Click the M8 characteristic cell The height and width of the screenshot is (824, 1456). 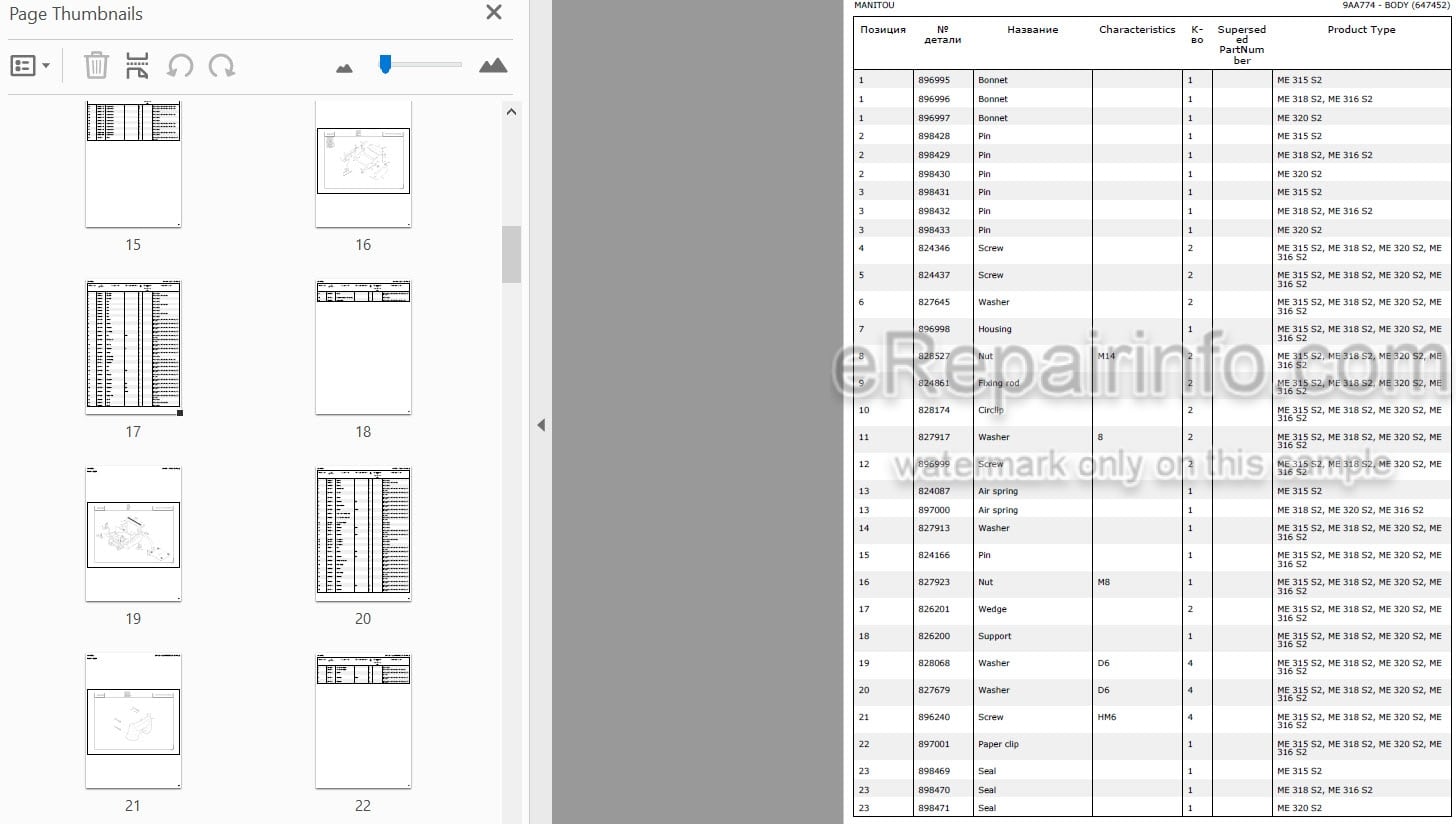point(1104,582)
